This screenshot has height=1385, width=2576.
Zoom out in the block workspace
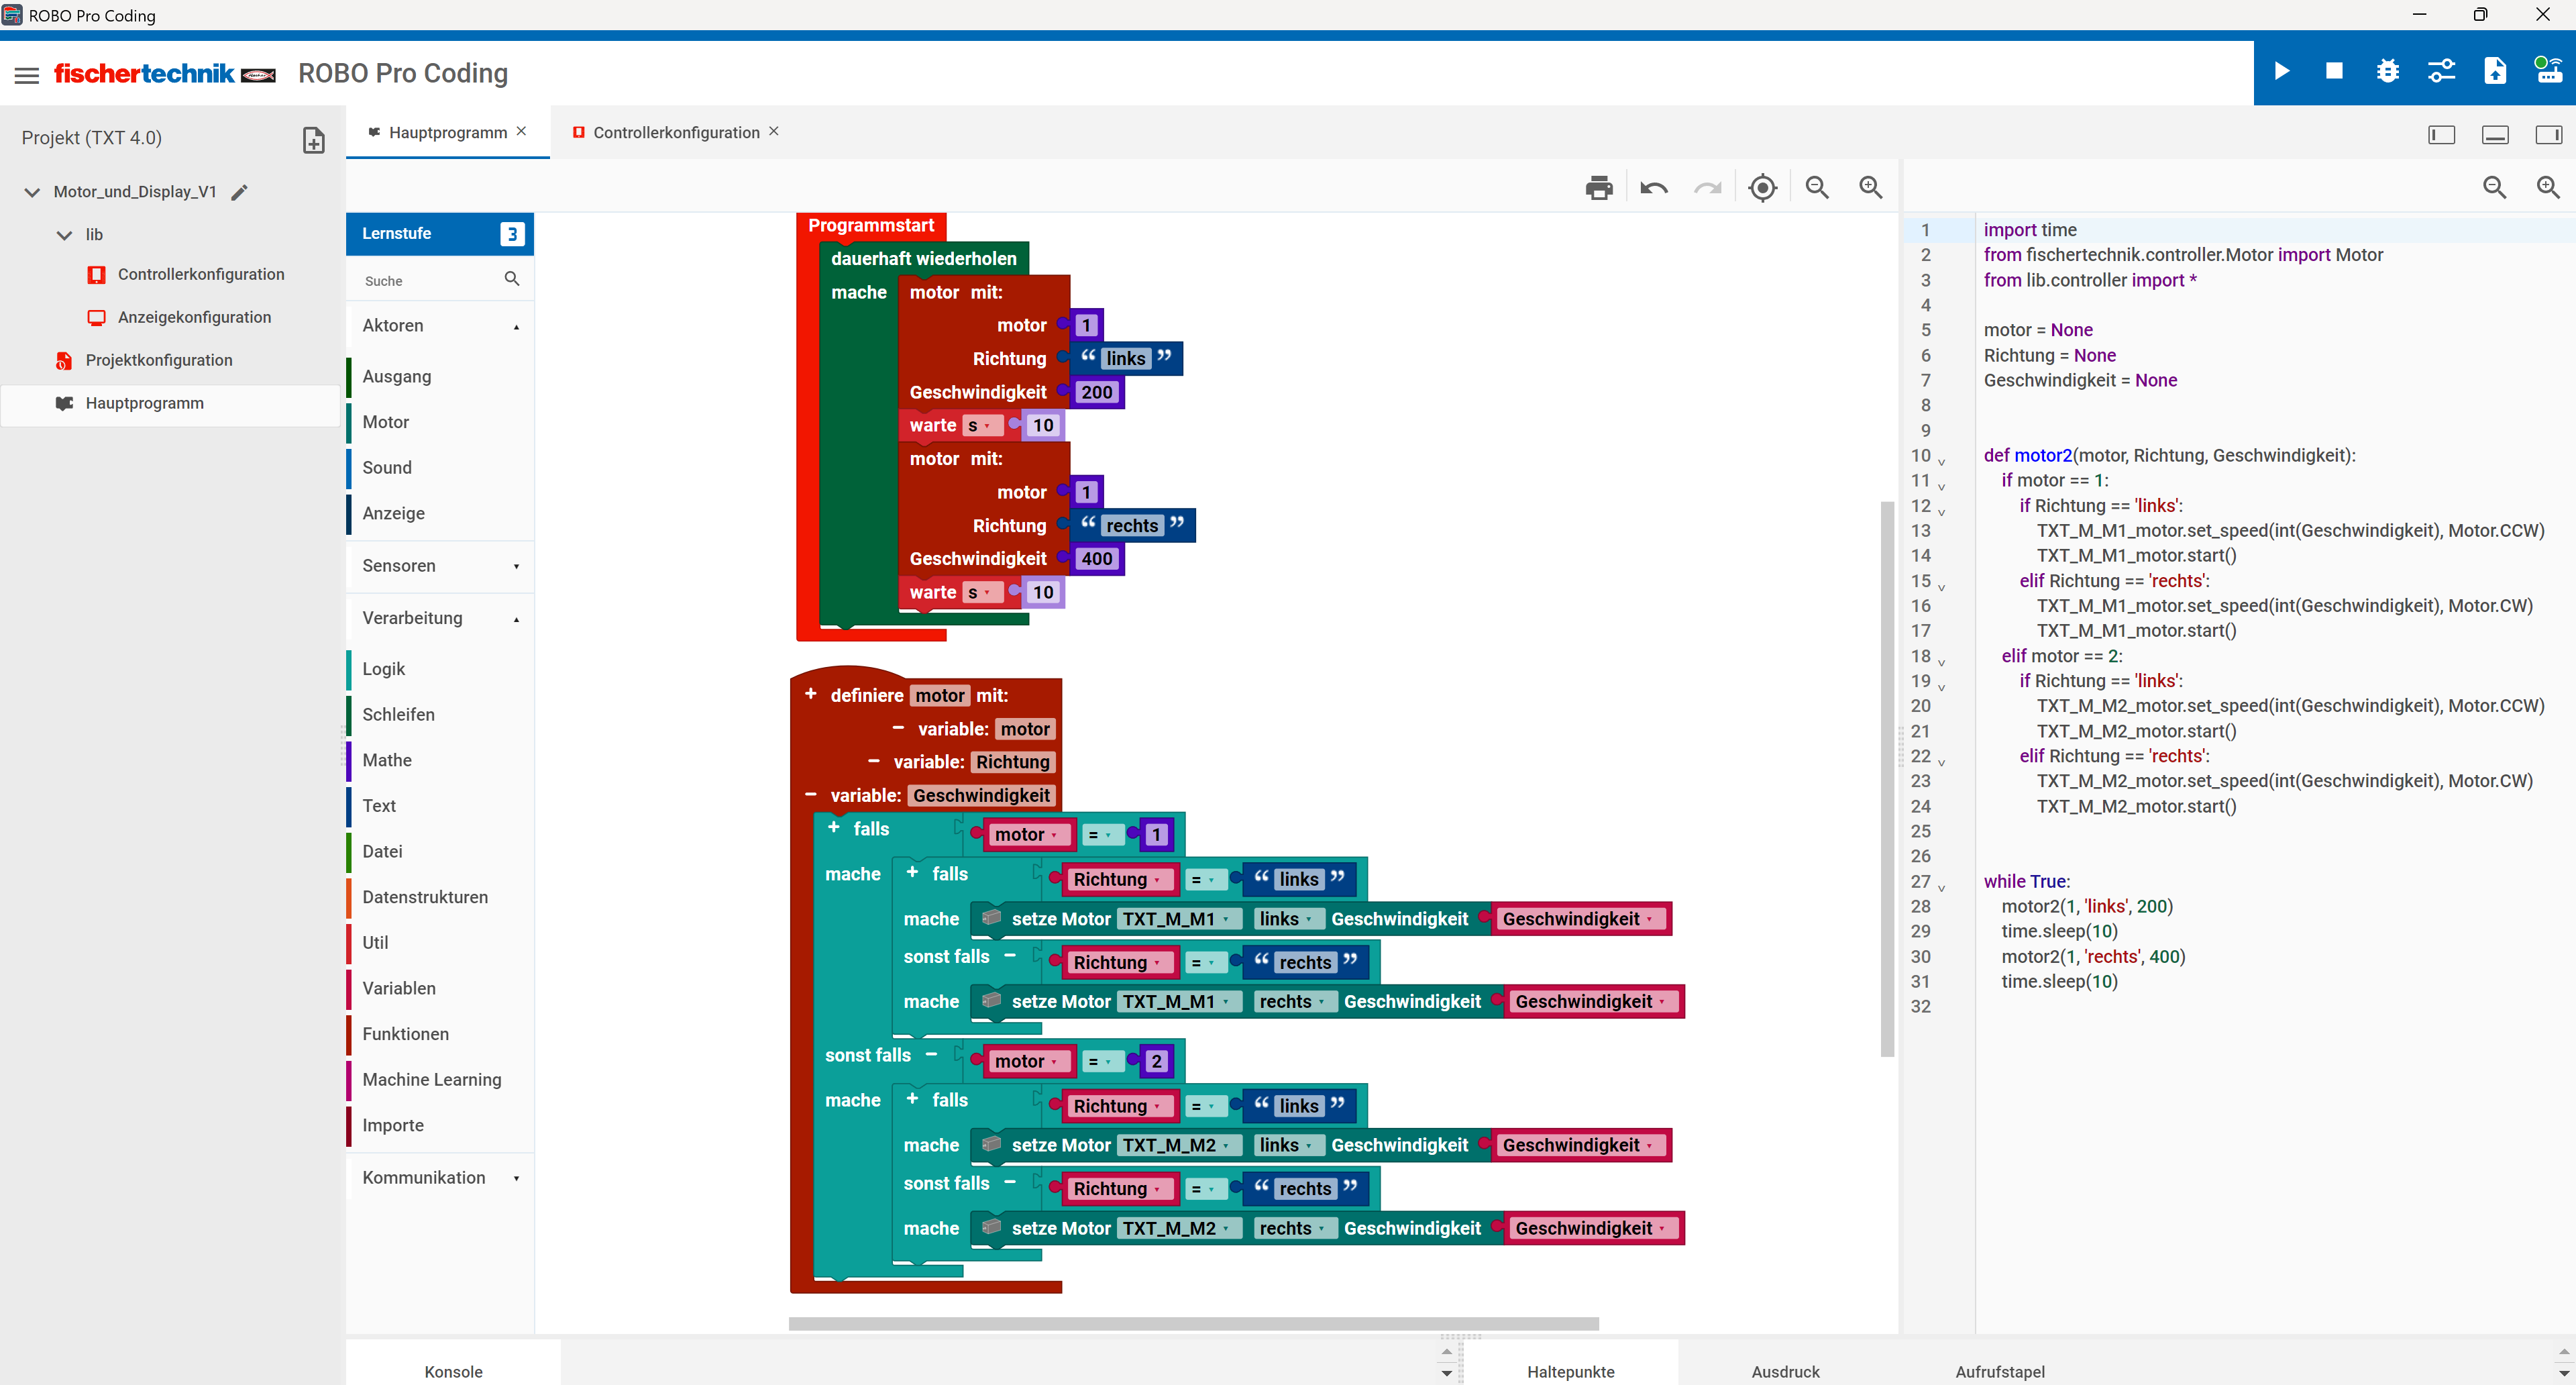click(x=1817, y=187)
